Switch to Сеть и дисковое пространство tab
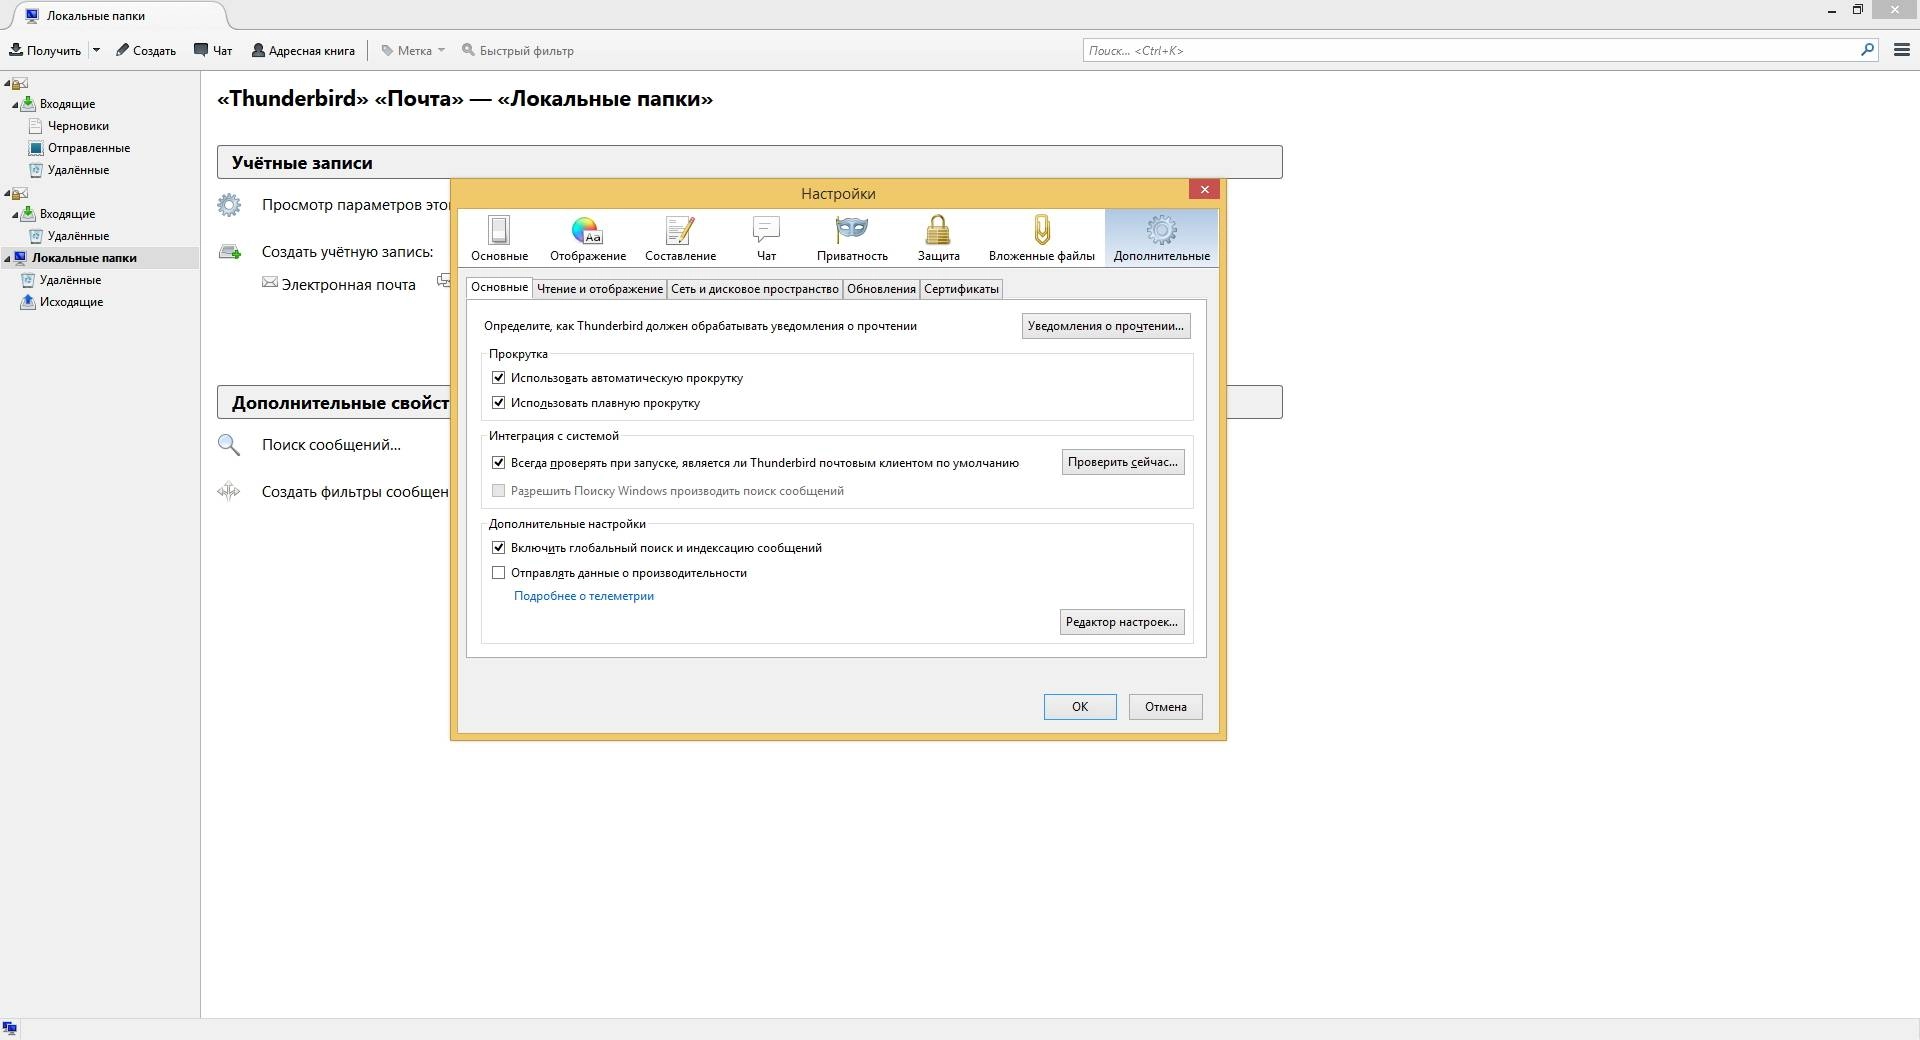The image size is (1920, 1040). pyautogui.click(x=754, y=289)
